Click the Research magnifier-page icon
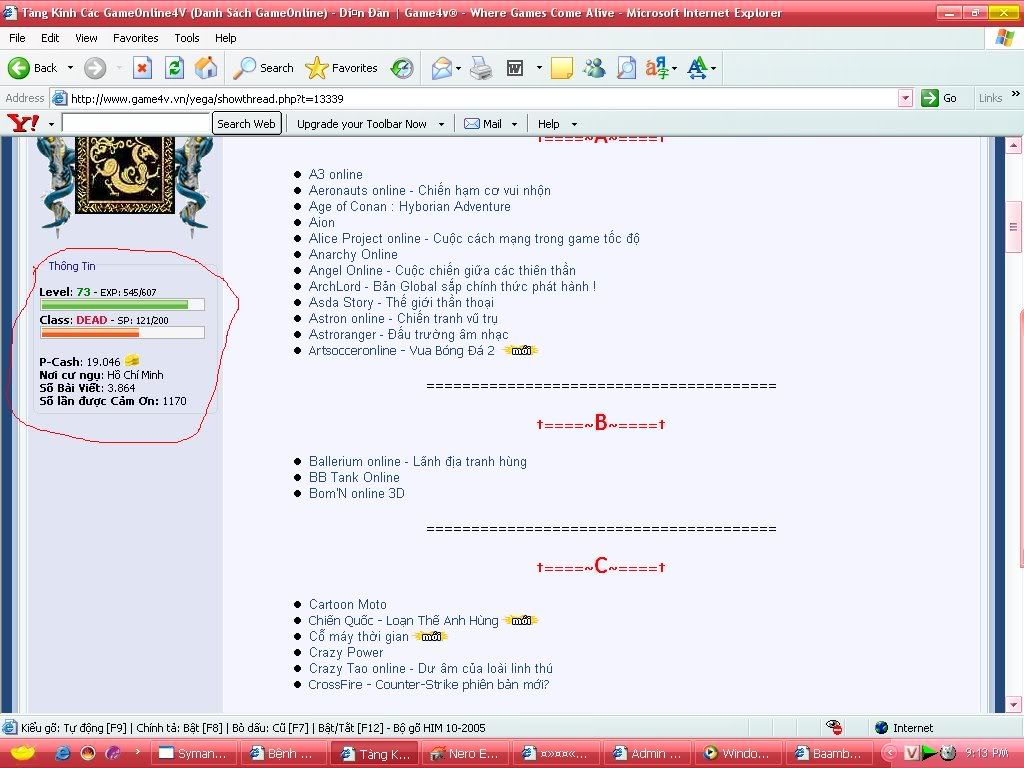 tap(626, 68)
